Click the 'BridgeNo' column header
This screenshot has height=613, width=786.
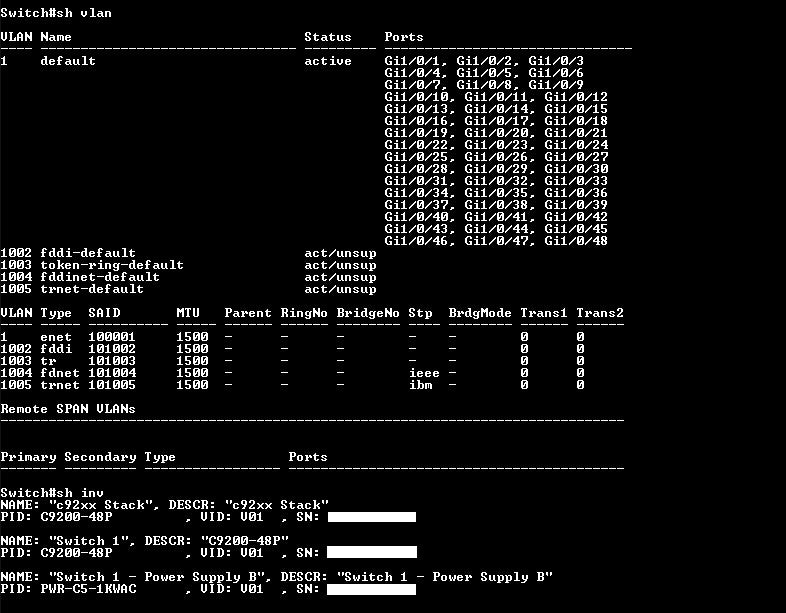(368, 313)
